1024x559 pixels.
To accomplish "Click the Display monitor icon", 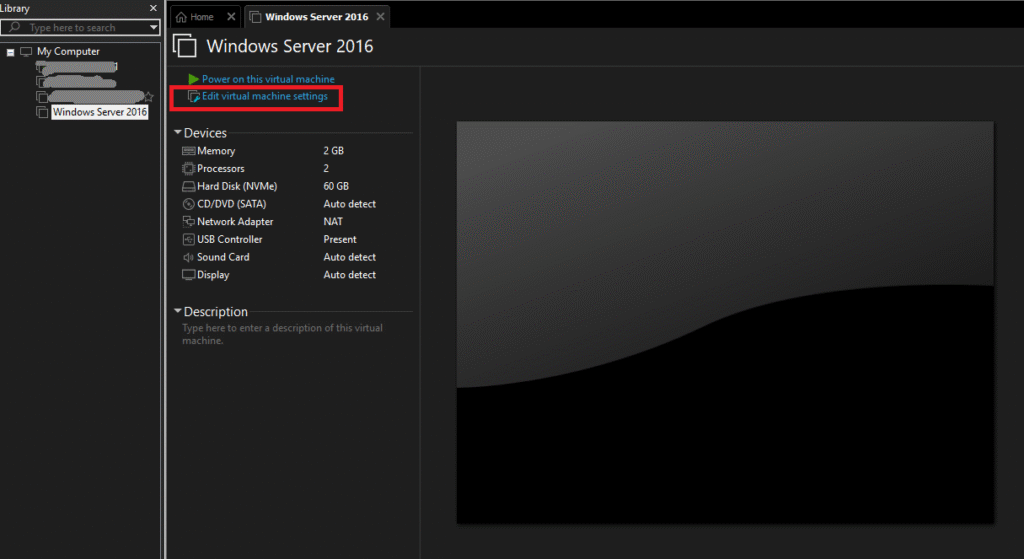I will 189,275.
